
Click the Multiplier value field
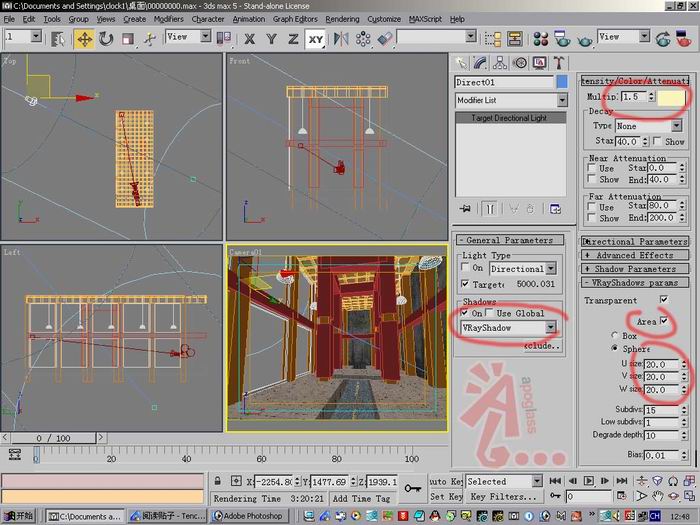click(633, 97)
